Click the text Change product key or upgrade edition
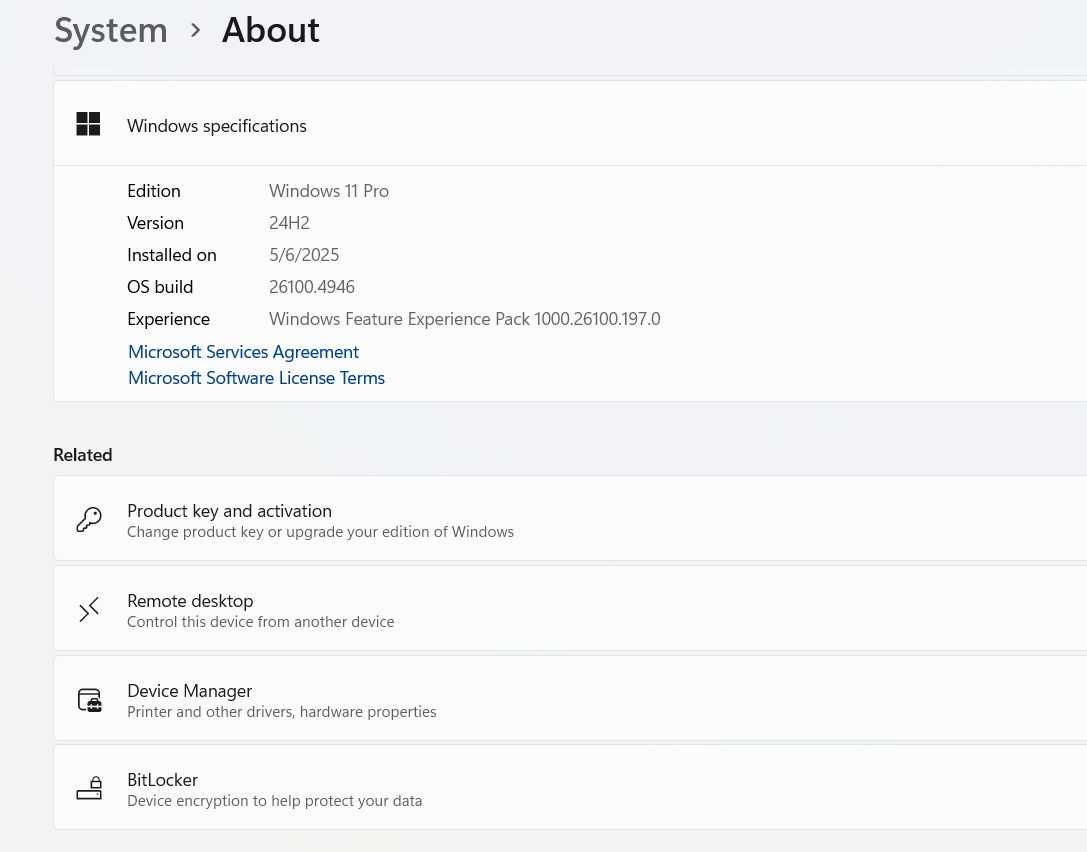 click(320, 532)
